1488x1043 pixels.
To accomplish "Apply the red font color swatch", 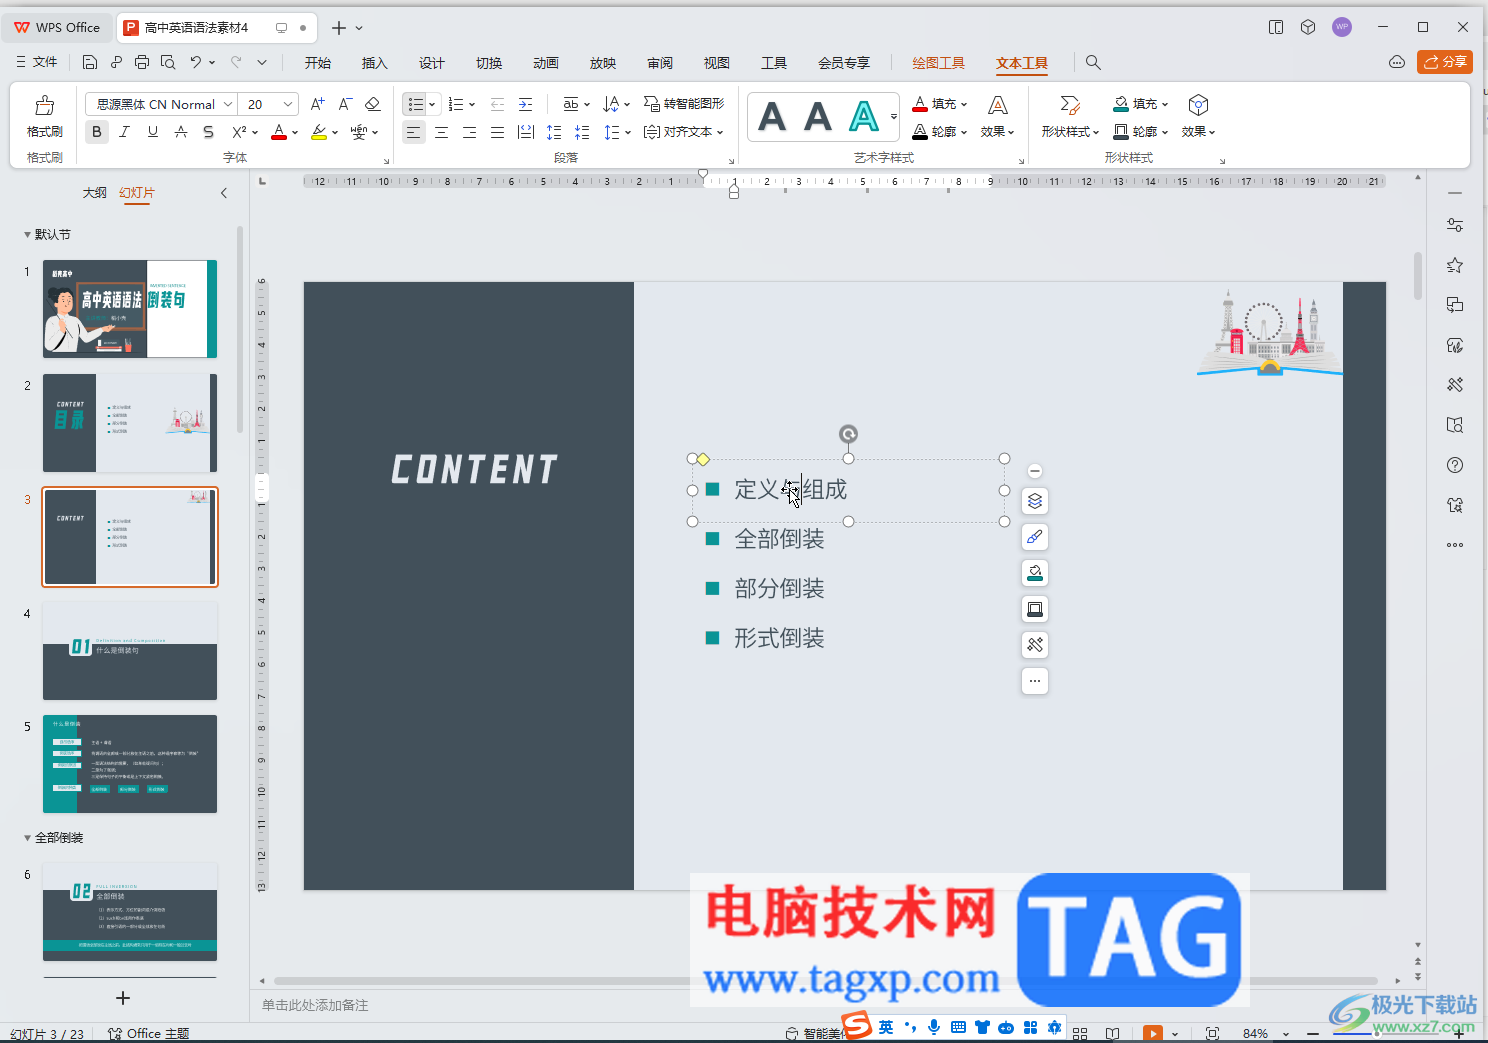I will 279,132.
